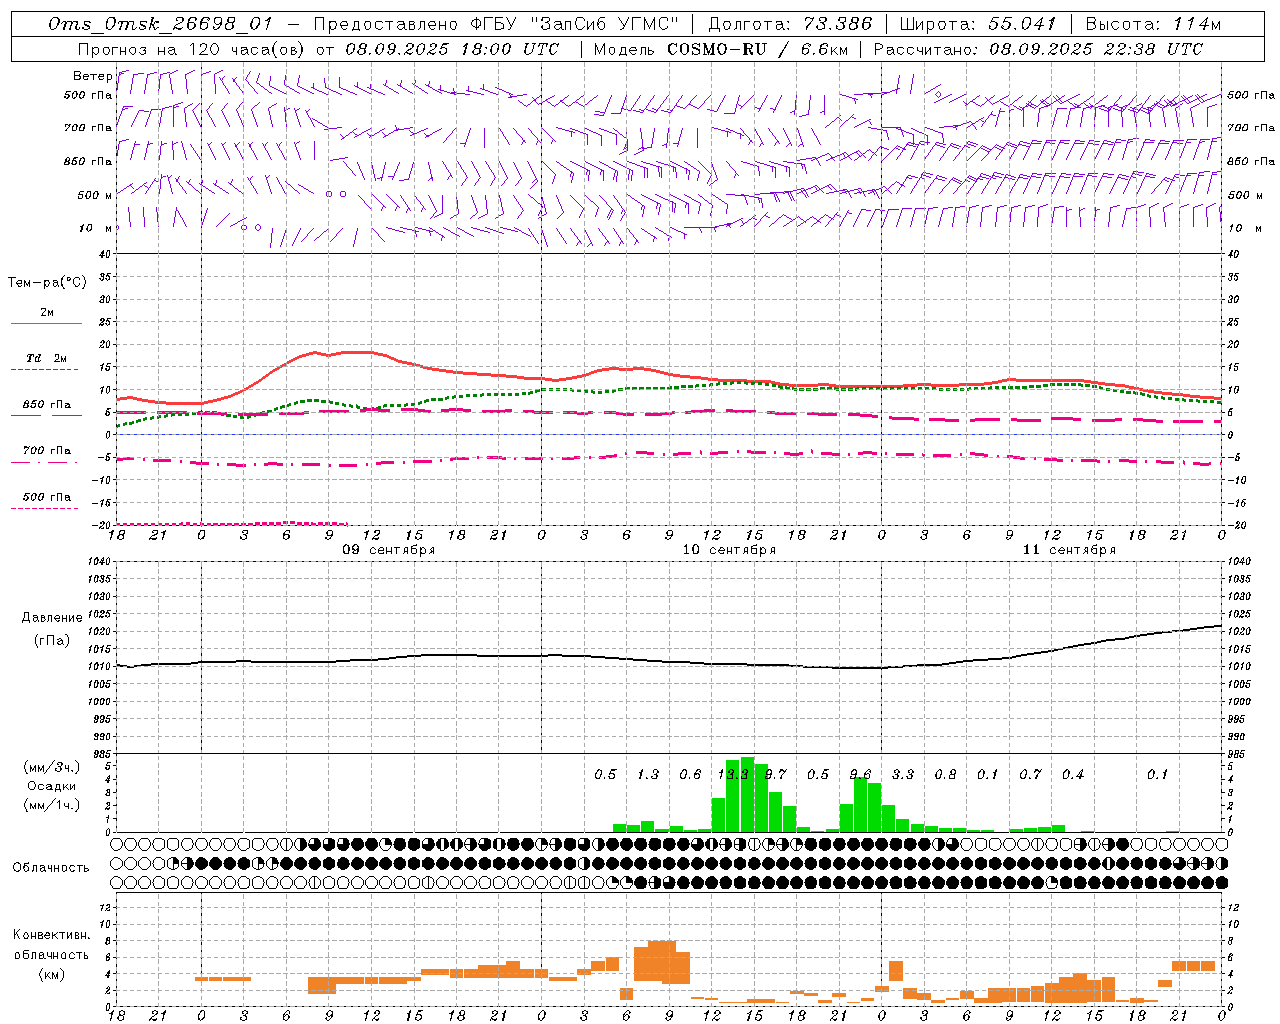This screenshot has height=1024, width=1280.
Task: Click the 850 гПа temperature legend entry
Action: [x=46, y=405]
